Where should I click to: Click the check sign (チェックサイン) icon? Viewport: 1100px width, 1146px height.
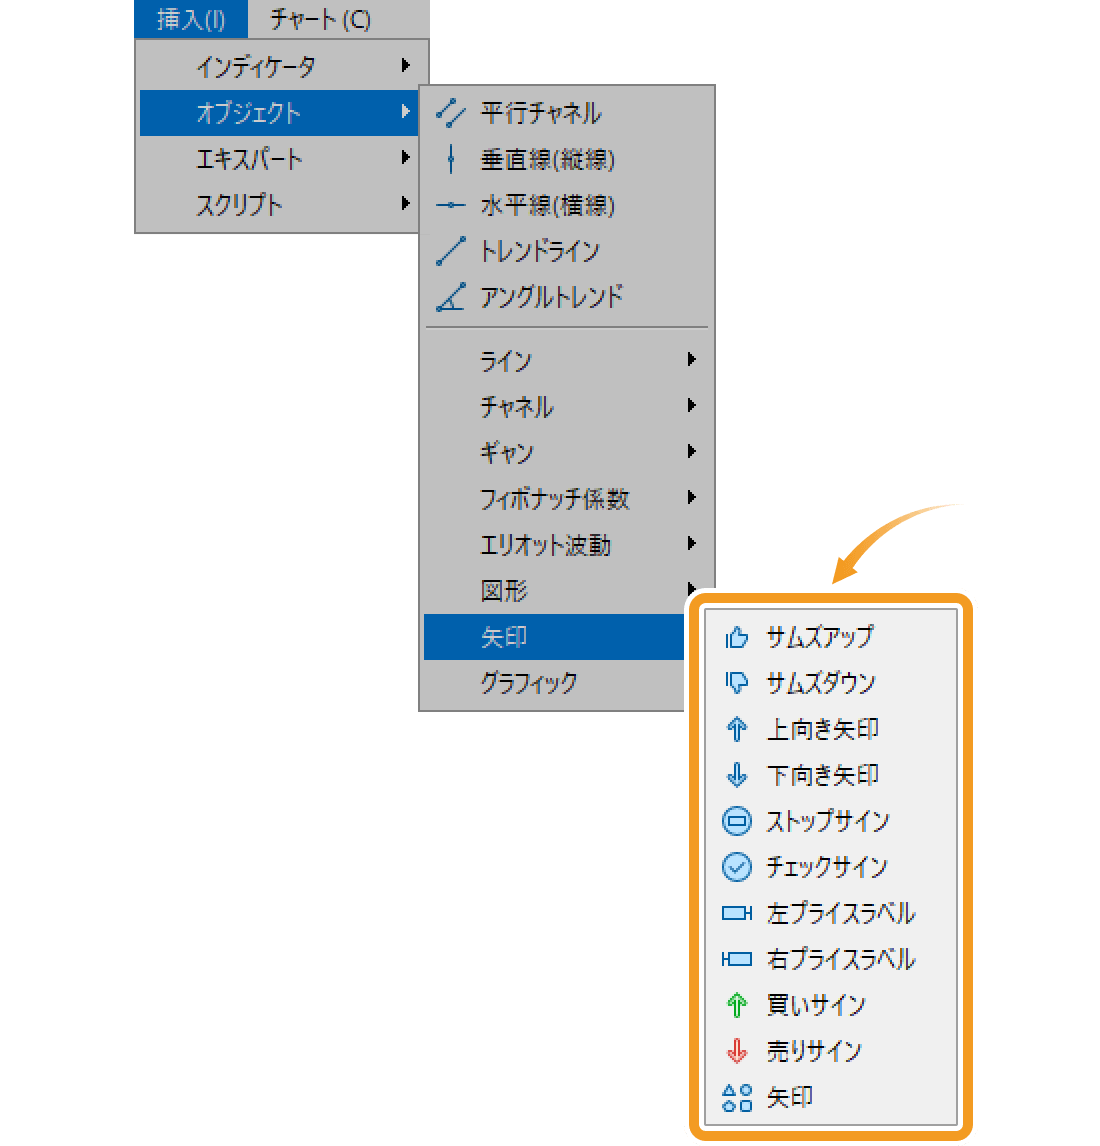click(x=737, y=867)
